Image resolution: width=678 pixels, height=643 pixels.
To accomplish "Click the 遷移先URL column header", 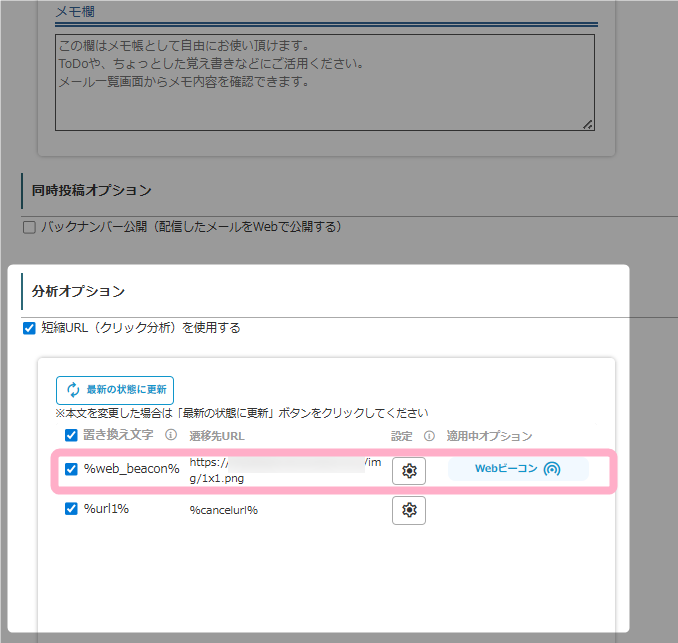I will pos(217,436).
